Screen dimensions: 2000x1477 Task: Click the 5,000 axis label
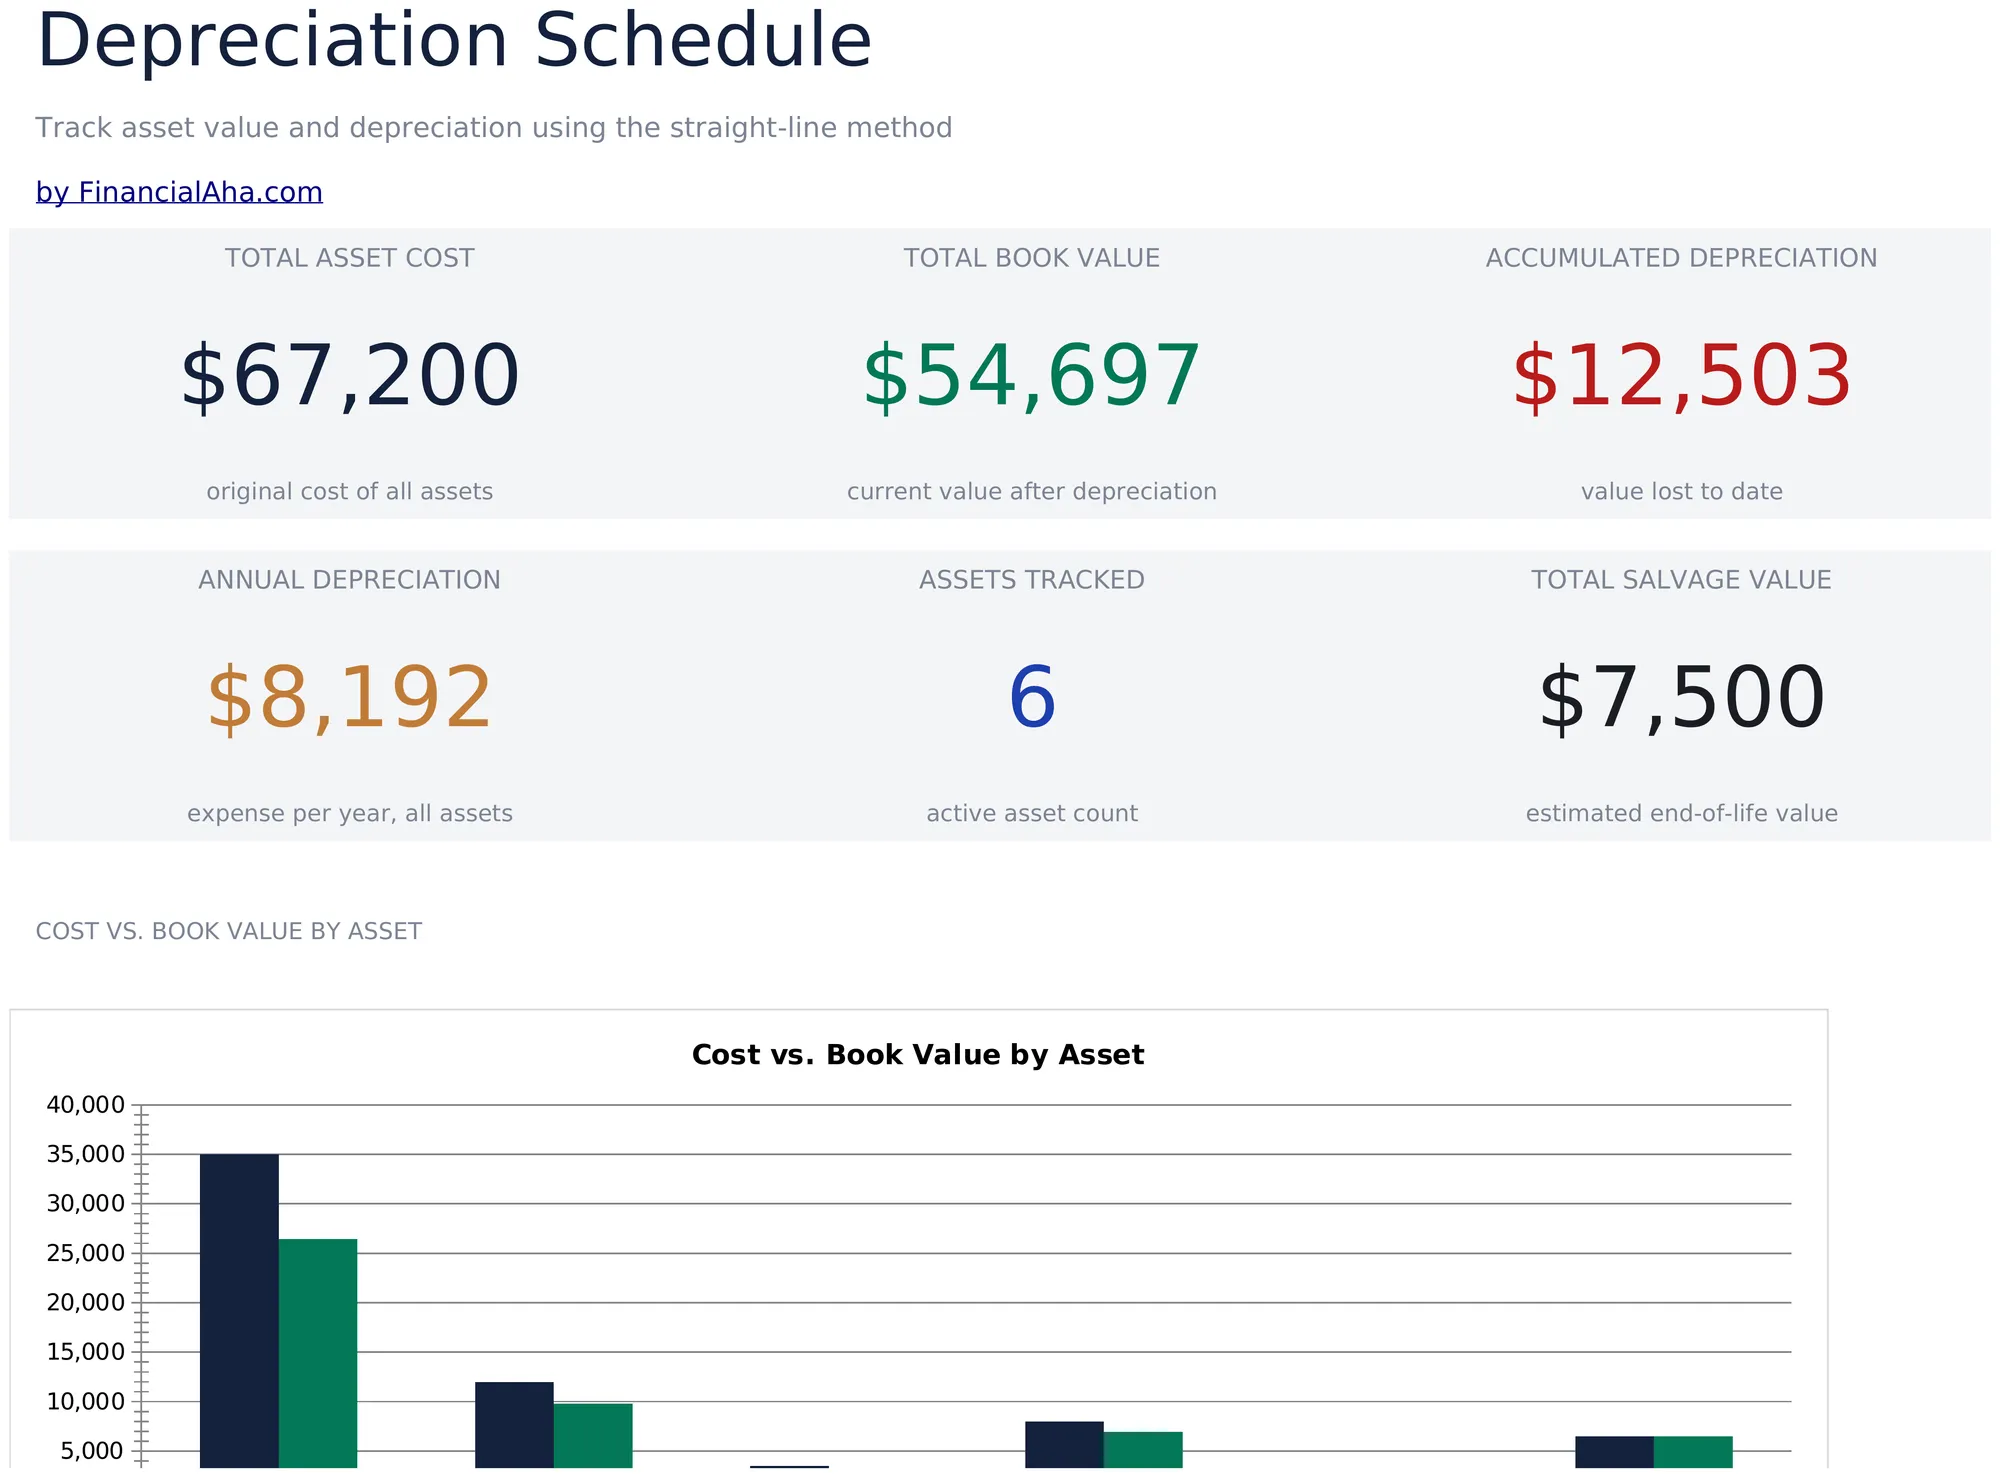pyautogui.click(x=92, y=1451)
